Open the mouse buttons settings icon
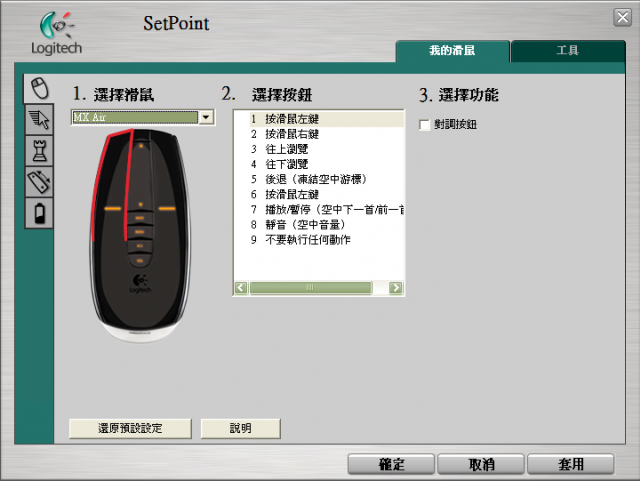640x481 pixels. coord(39,88)
